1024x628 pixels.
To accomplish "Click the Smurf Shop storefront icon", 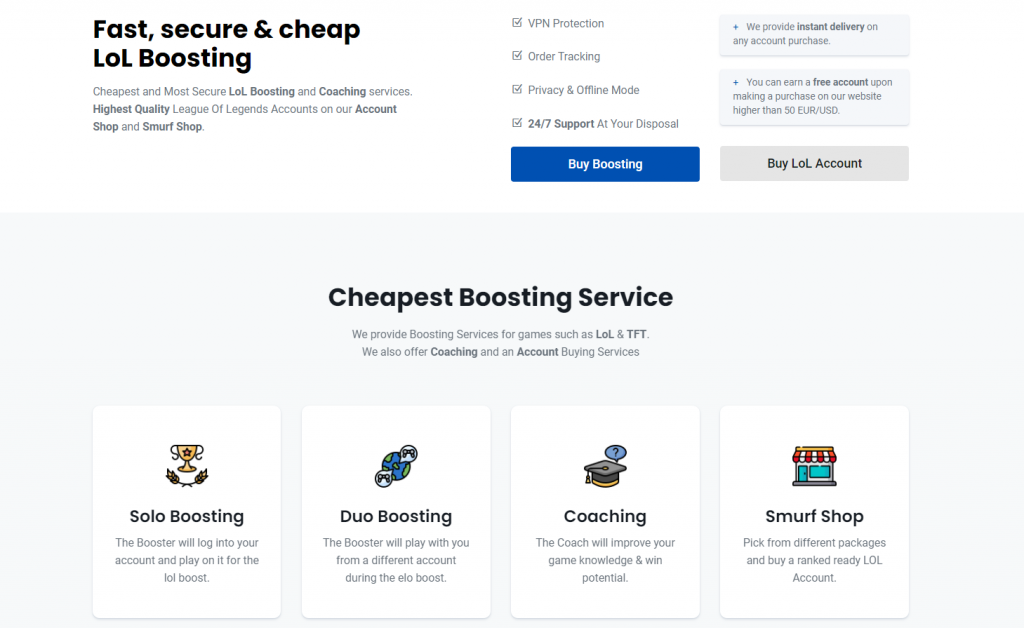I will point(814,465).
